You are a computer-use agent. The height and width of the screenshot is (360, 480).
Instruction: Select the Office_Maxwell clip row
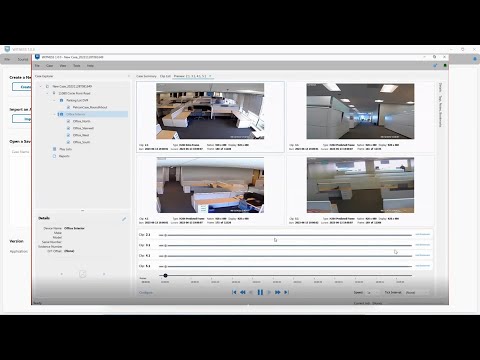[x=83, y=128]
